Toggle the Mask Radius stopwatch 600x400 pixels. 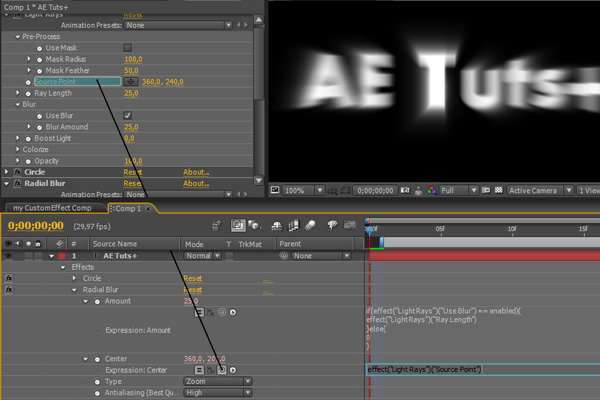point(39,60)
